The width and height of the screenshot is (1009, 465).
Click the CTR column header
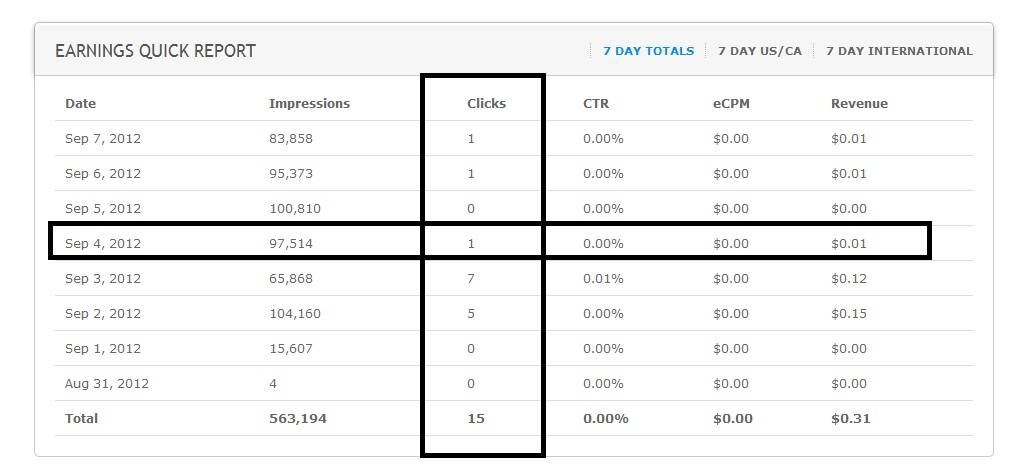[596, 104]
